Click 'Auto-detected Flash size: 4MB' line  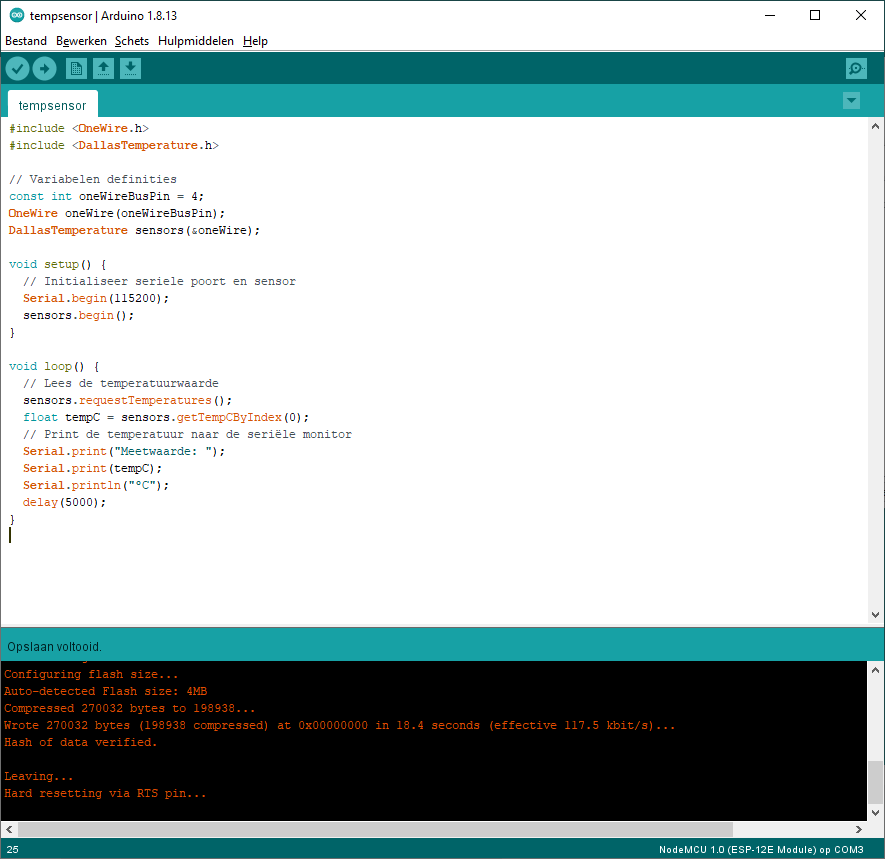click(106, 691)
